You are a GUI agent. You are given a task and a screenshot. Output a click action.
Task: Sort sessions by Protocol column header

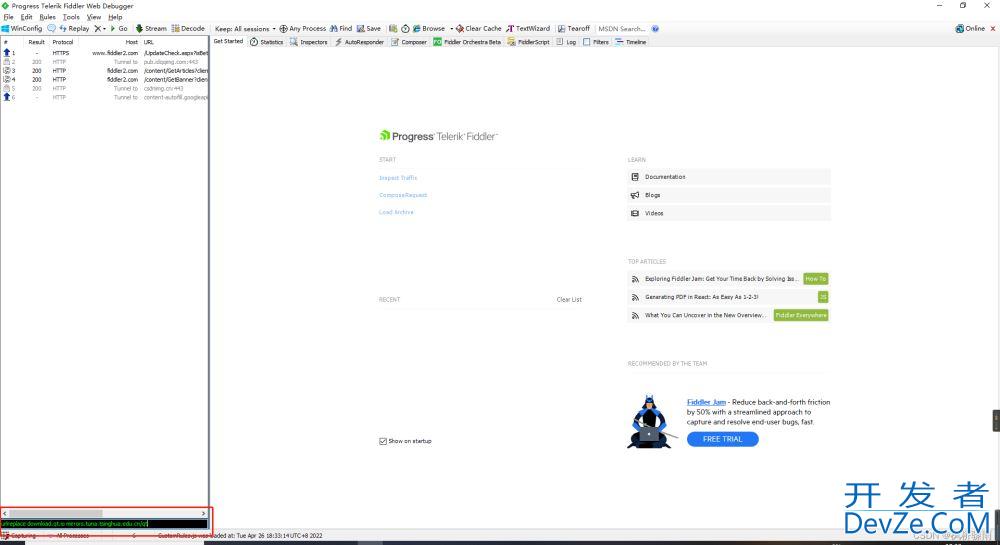(x=62, y=42)
